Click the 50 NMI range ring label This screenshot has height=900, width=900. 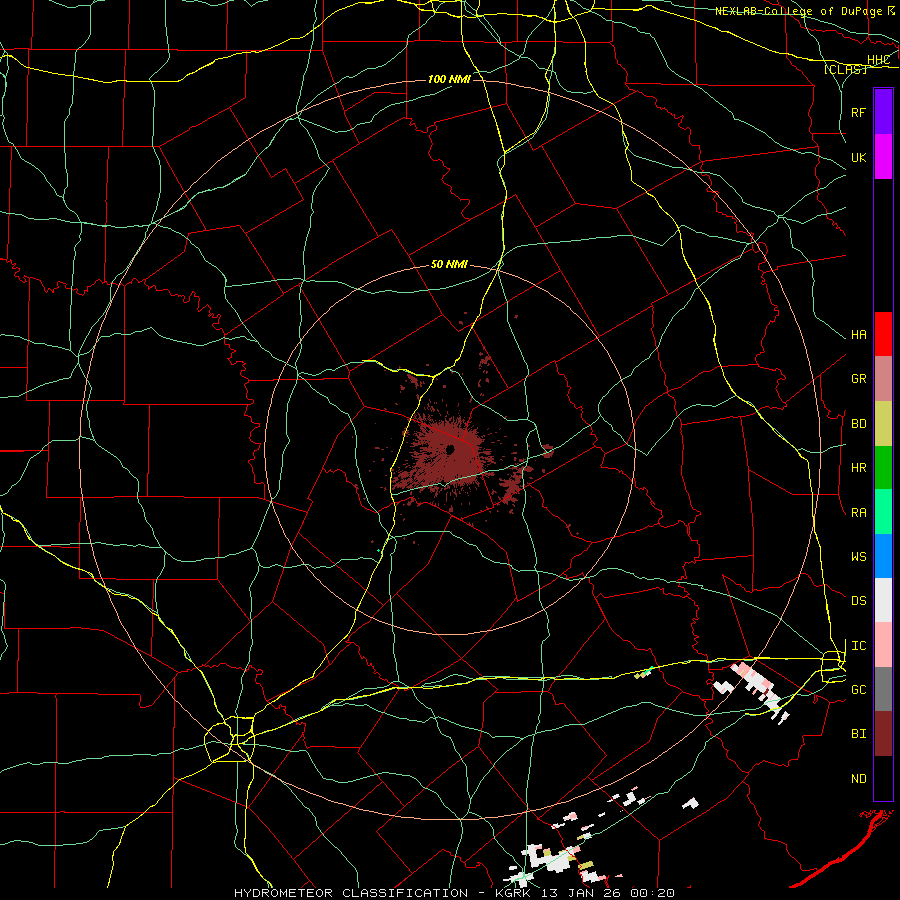click(x=449, y=264)
